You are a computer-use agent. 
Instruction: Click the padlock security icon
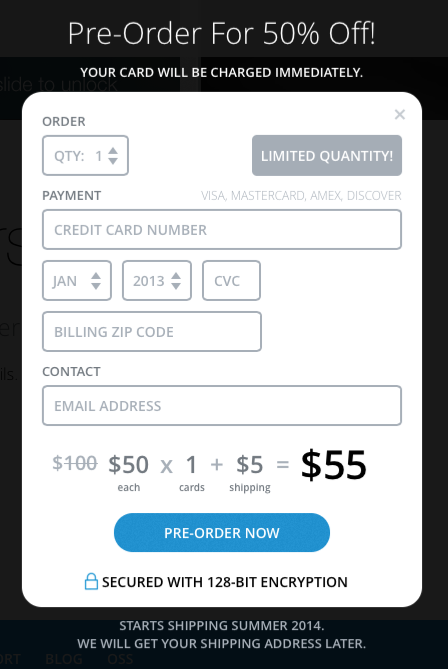pos(91,582)
